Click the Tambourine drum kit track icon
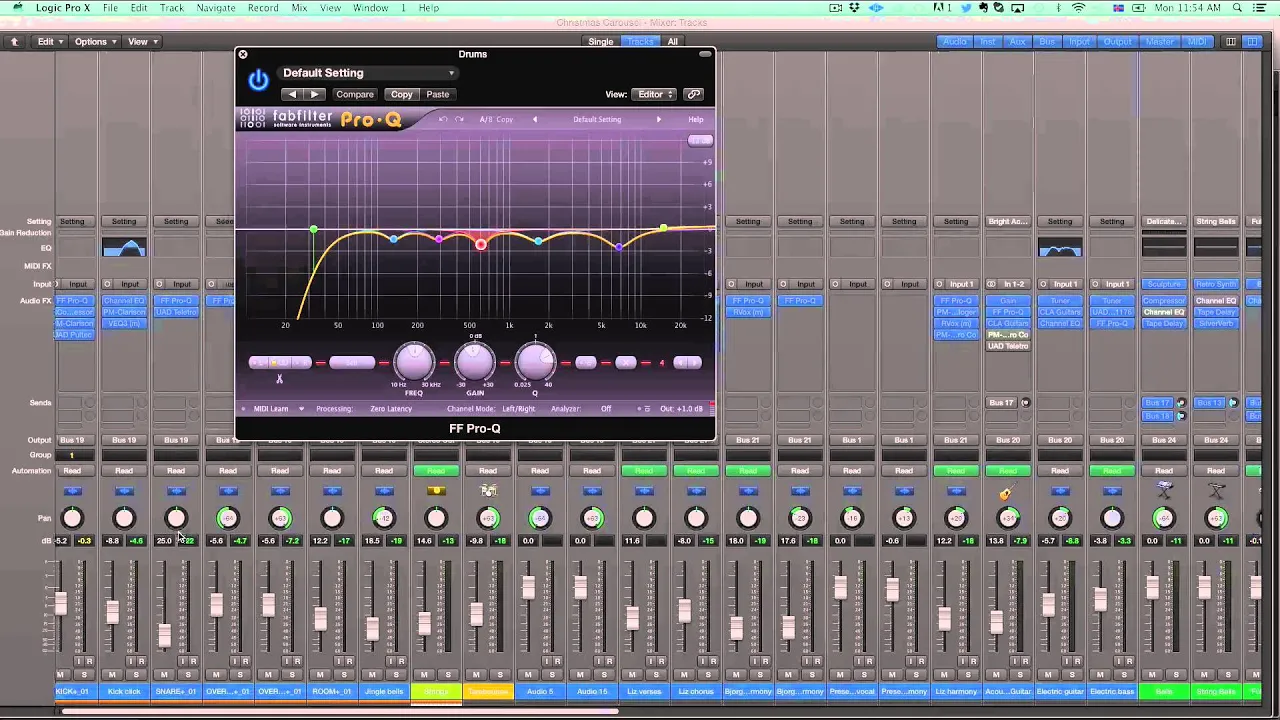This screenshot has width=1280, height=720. coord(488,491)
